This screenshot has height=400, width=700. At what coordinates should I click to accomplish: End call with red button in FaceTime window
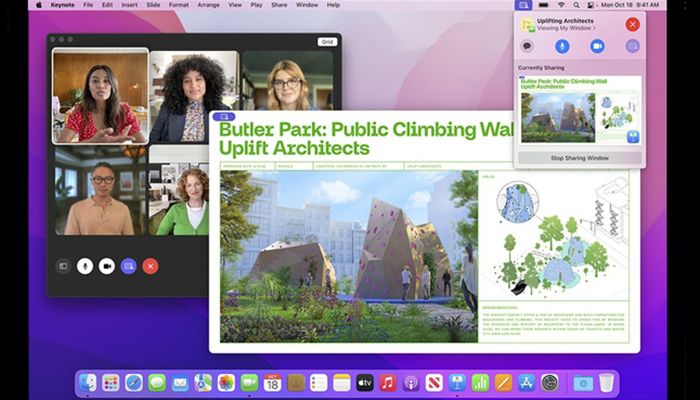[150, 266]
